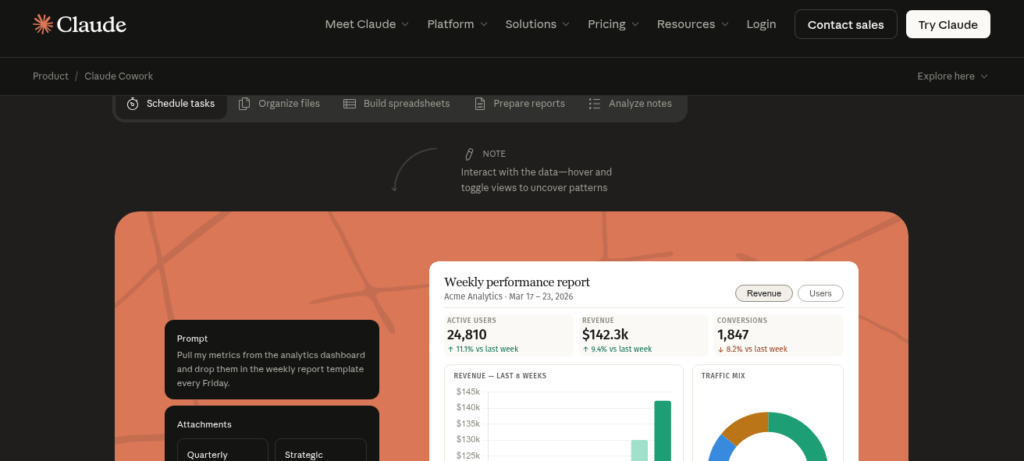Click the tall dark green revenue bar

click(x=662, y=431)
